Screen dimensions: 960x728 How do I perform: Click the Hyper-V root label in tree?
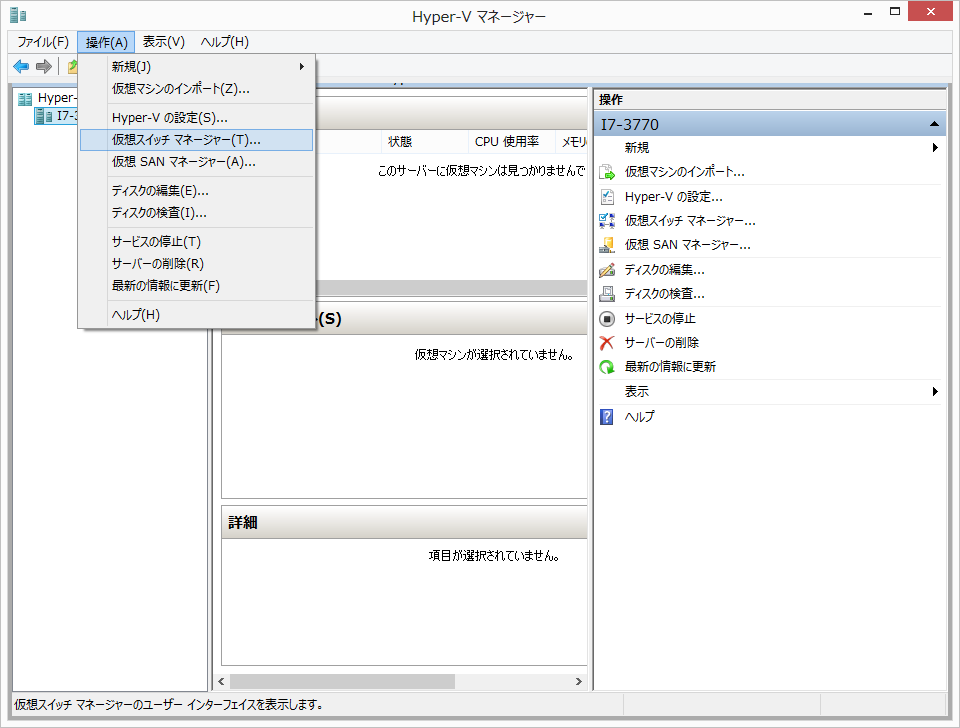click(56, 98)
